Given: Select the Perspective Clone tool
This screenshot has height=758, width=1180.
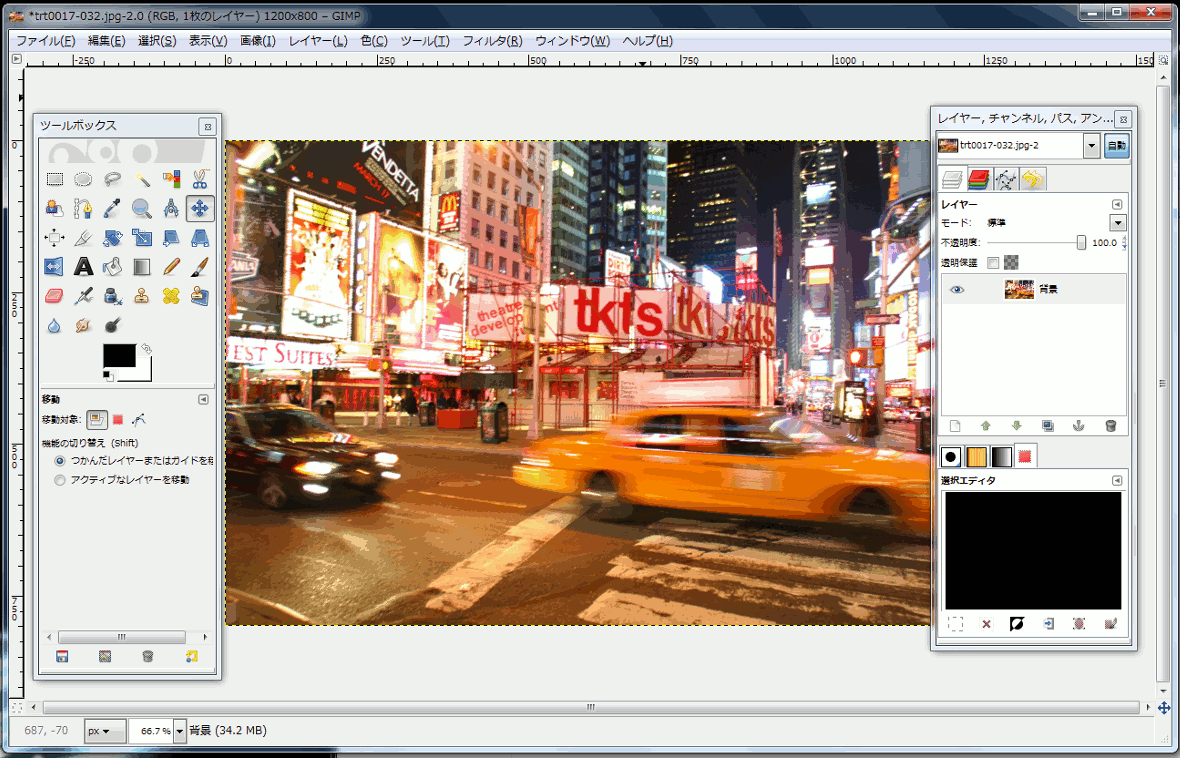Looking at the screenshot, I should [x=200, y=296].
